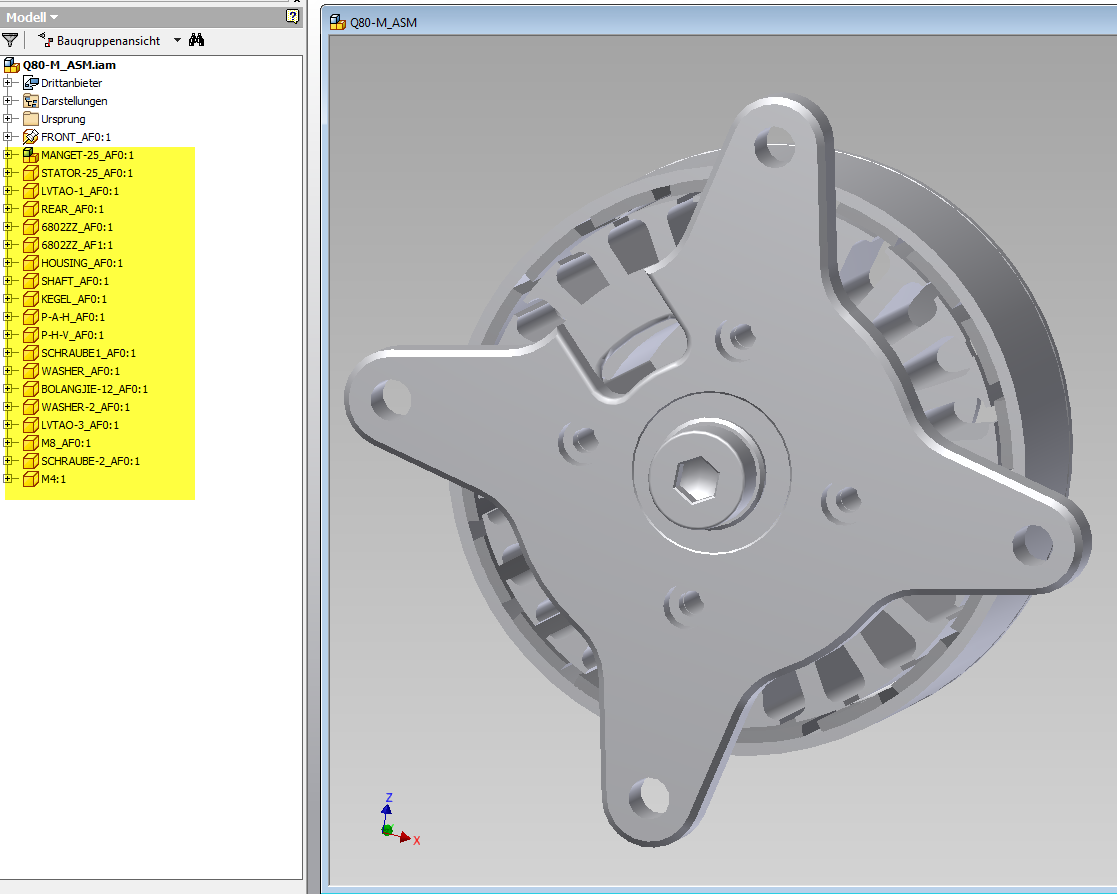Select the Drittanbieter label

click(71, 83)
